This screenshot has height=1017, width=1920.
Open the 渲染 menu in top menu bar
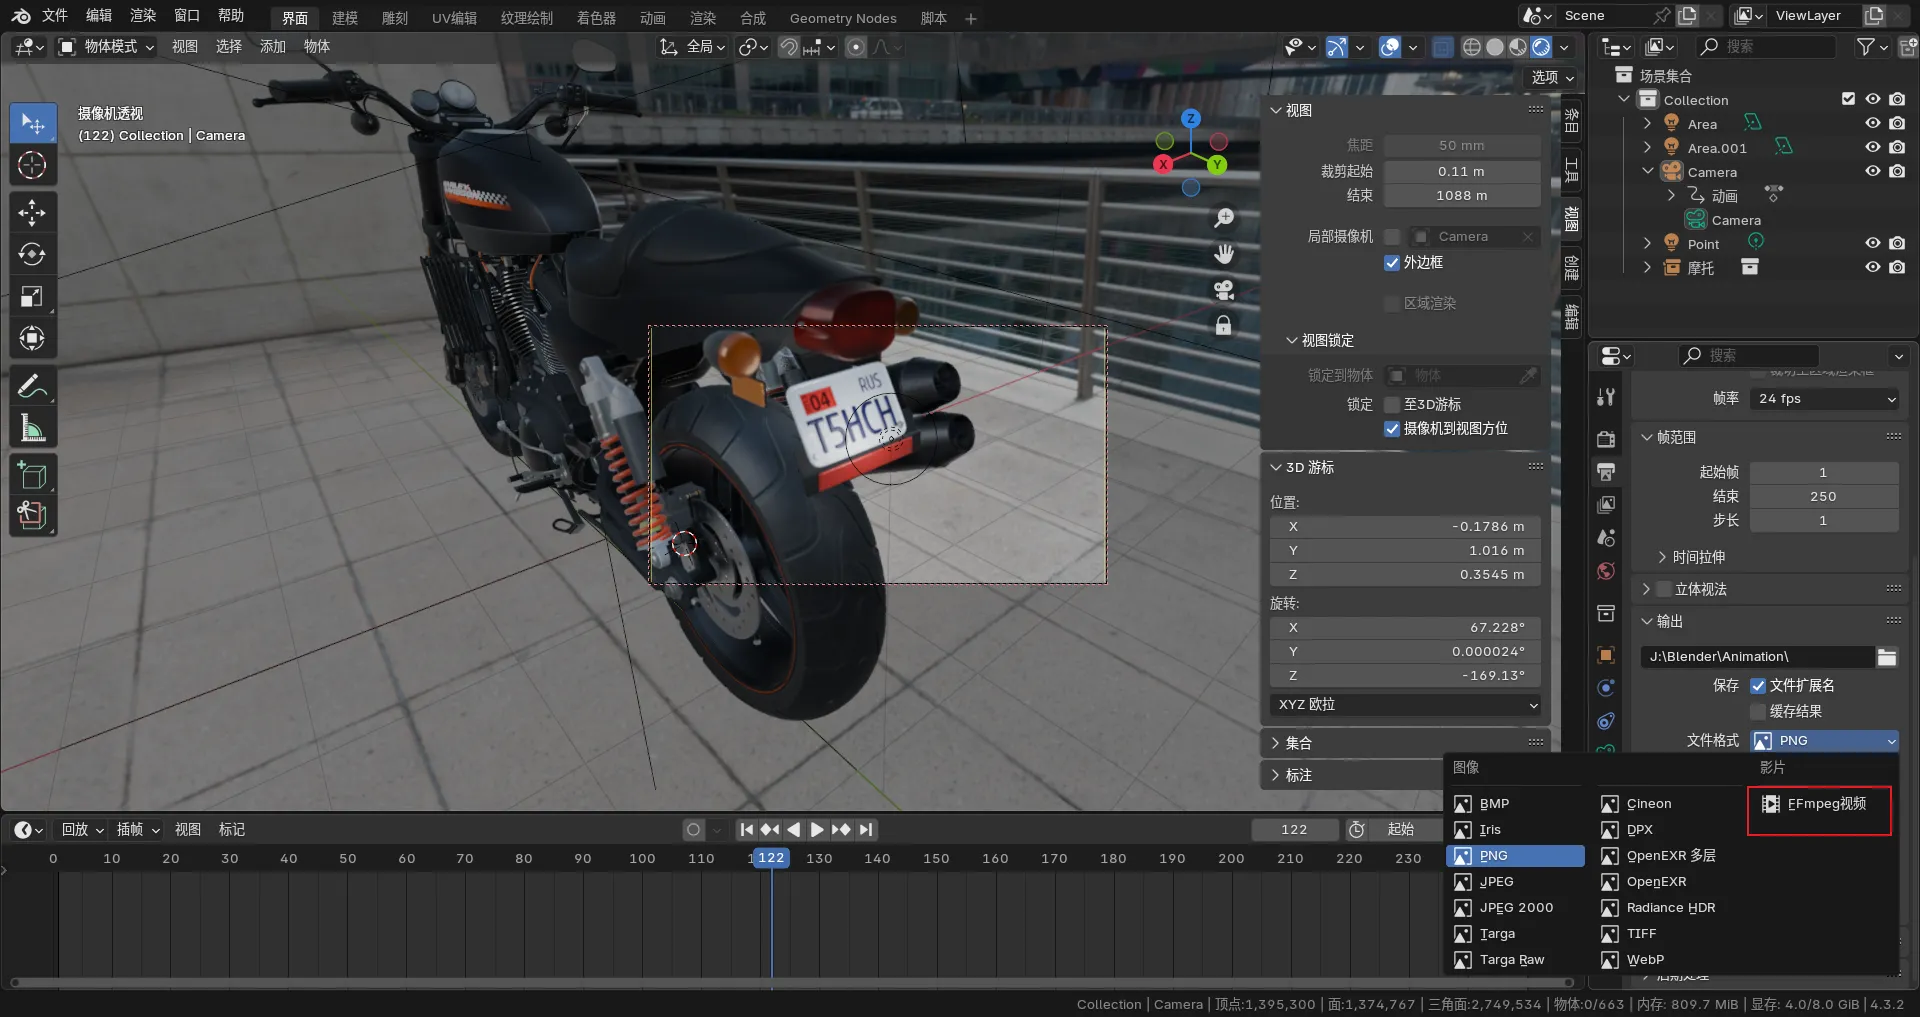point(143,16)
